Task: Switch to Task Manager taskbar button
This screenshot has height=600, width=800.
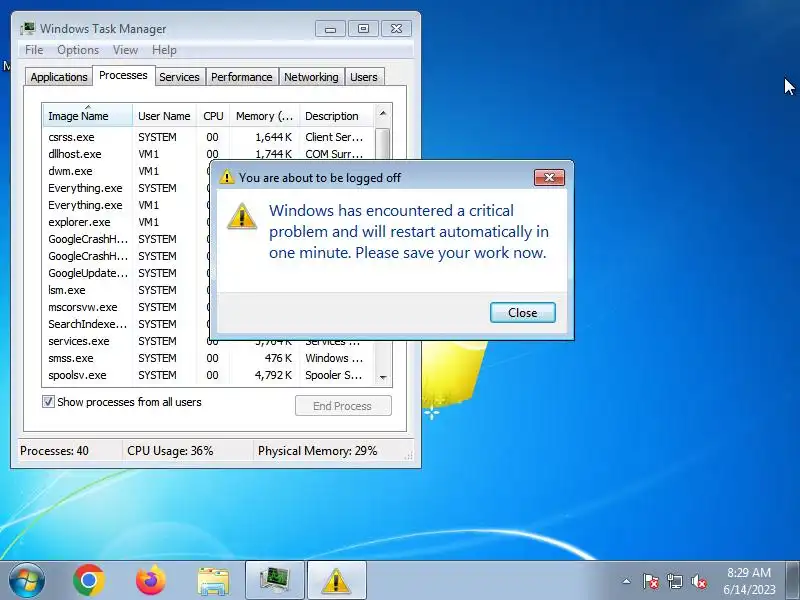Action: pos(274,581)
